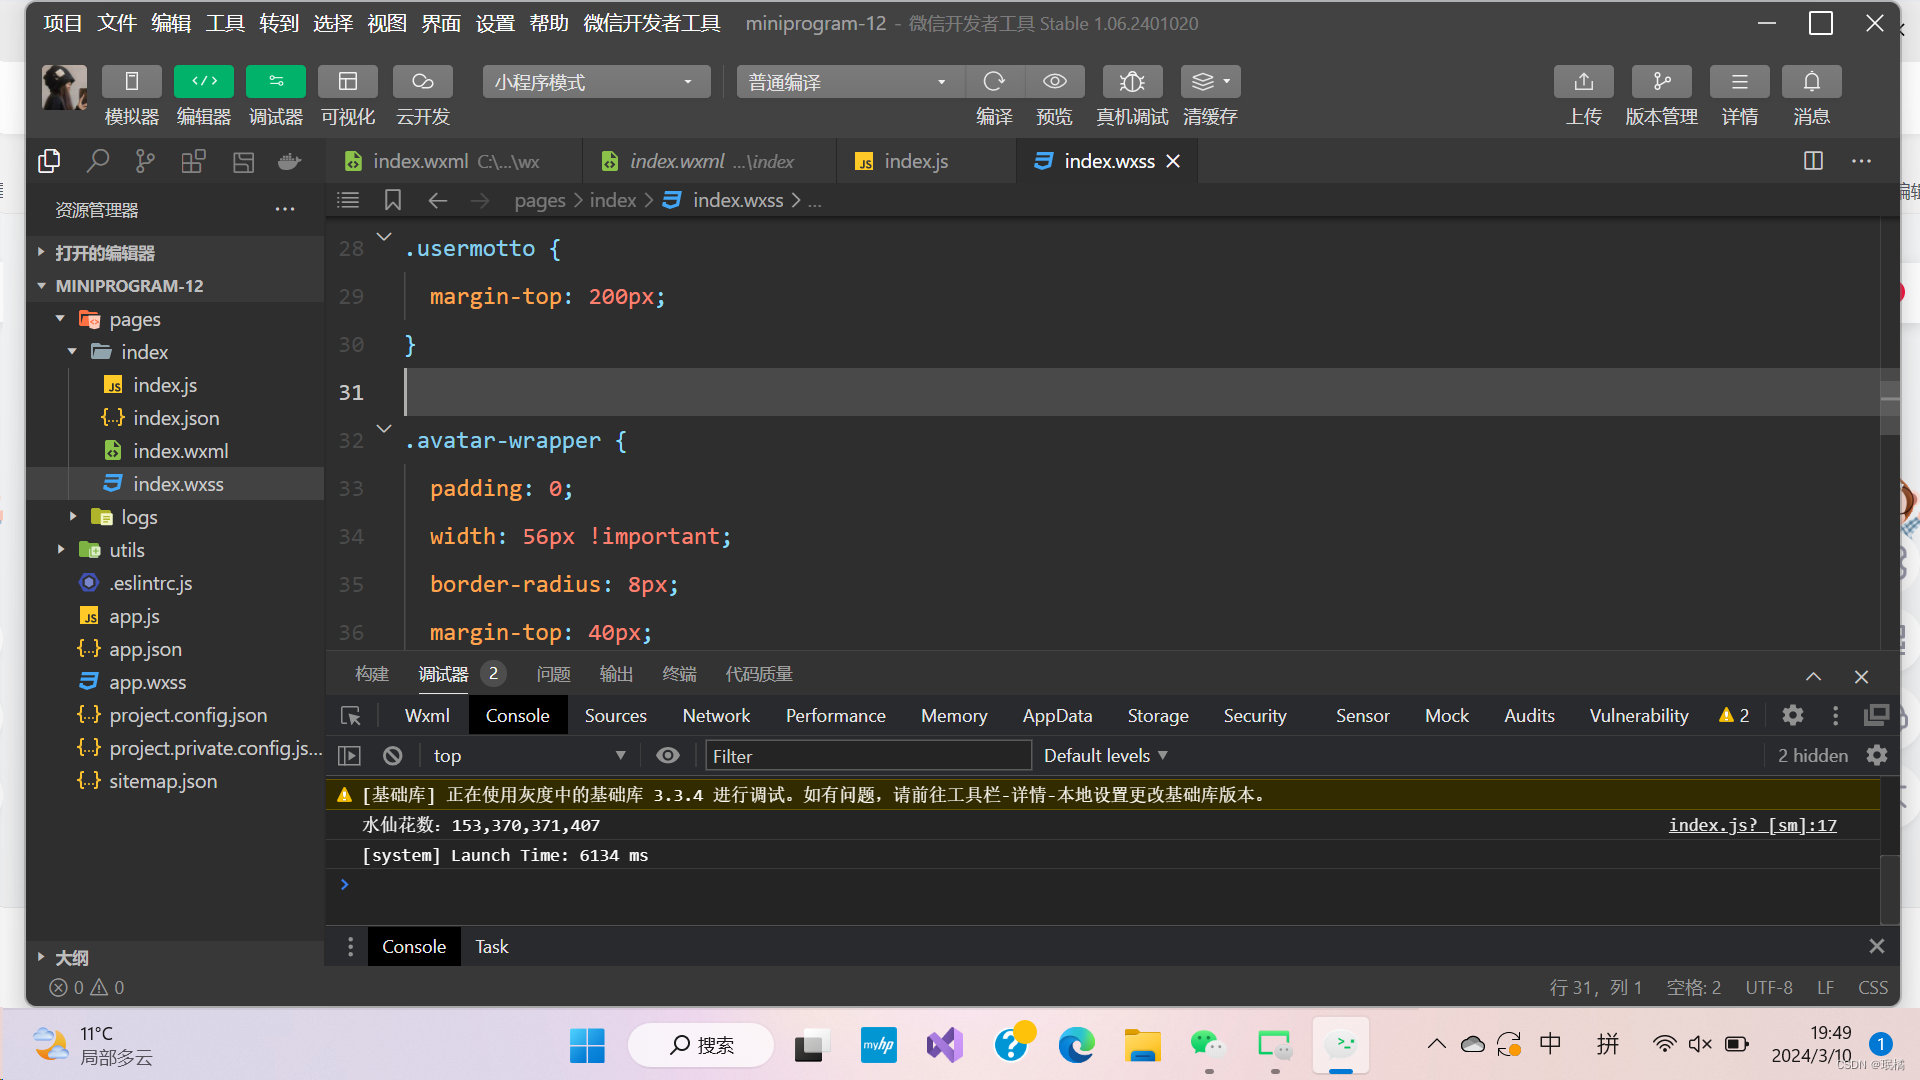
Task: Click the compile refresh icon
Action: [993, 82]
